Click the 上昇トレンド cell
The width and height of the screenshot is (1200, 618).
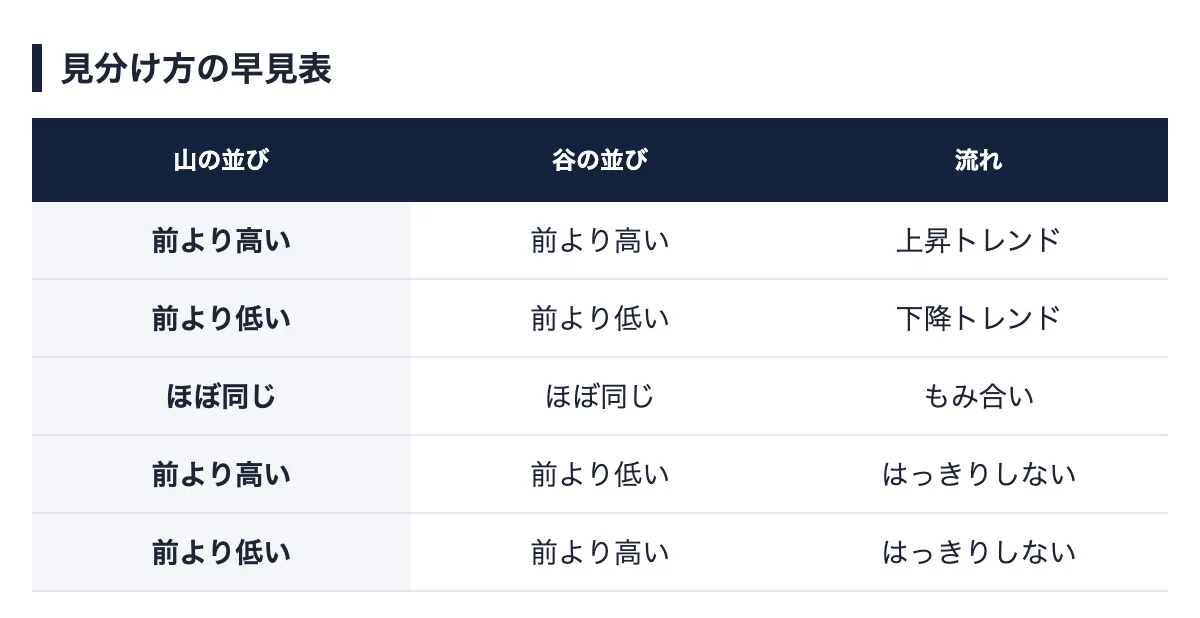click(978, 241)
